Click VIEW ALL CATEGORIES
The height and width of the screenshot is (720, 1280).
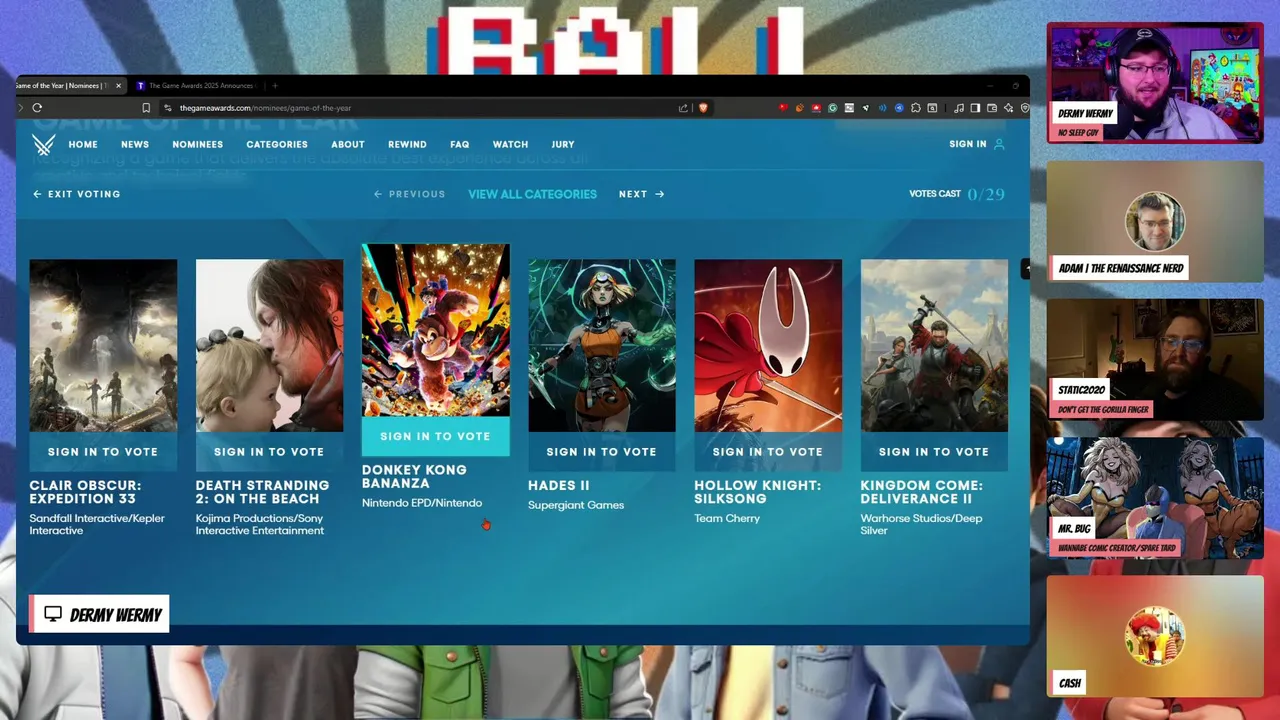coord(532,194)
